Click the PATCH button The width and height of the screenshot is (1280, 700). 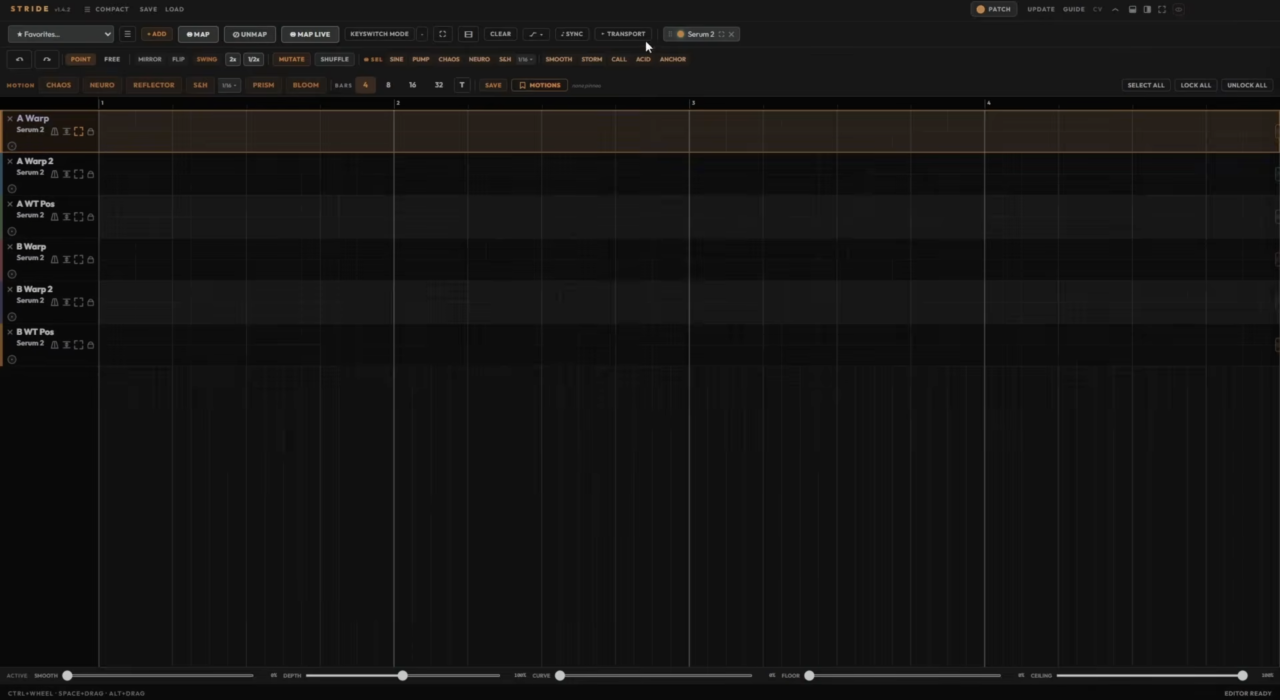click(994, 9)
